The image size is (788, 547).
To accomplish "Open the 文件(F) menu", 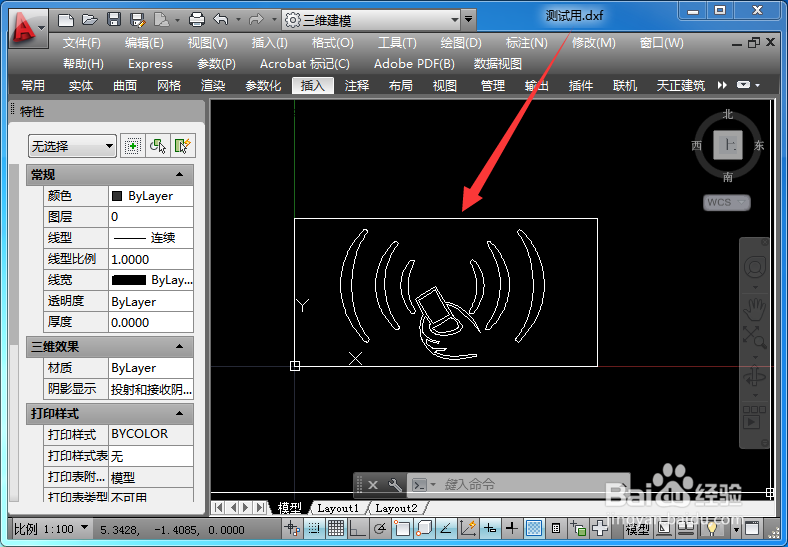I will click(81, 43).
